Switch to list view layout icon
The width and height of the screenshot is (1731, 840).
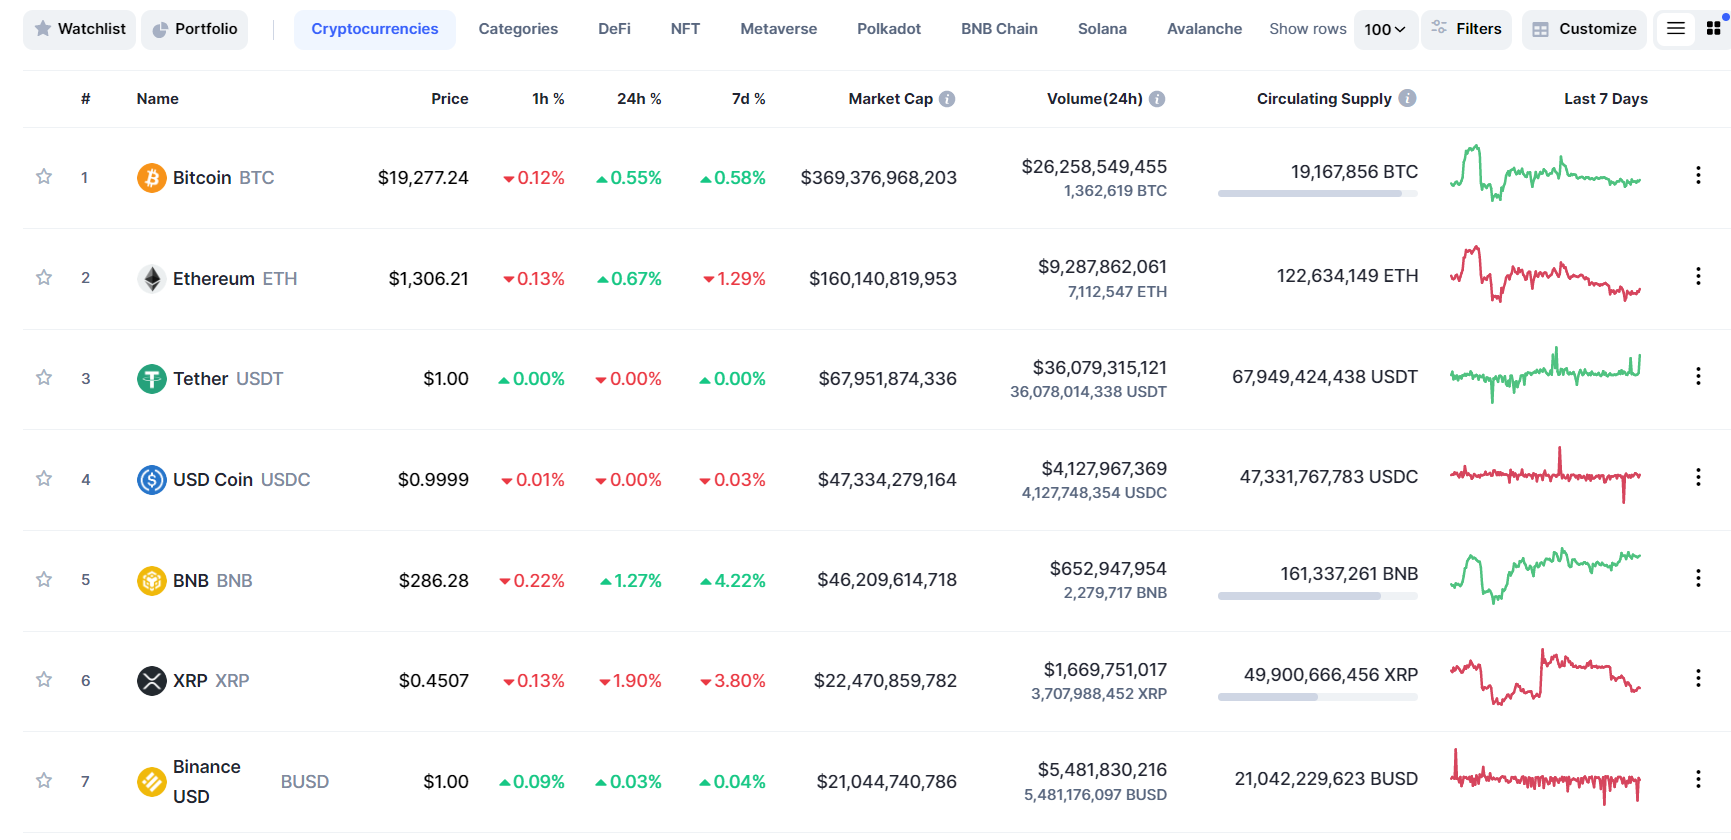(x=1676, y=29)
